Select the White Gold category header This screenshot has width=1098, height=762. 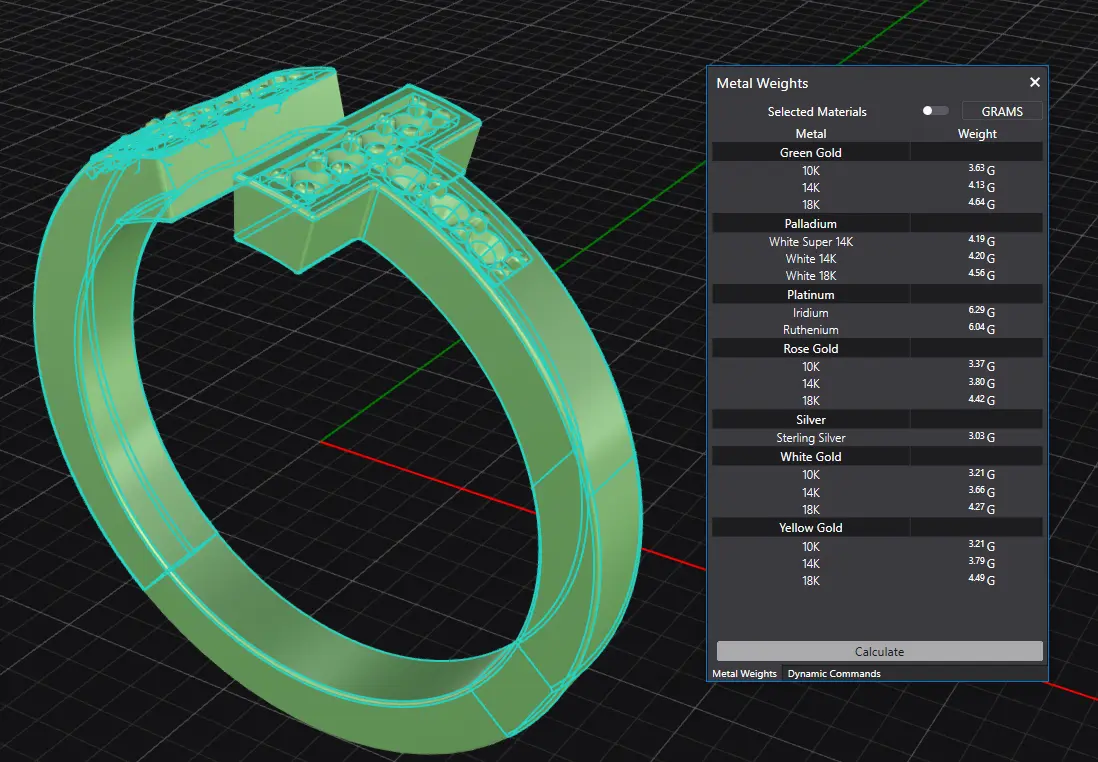pos(810,457)
